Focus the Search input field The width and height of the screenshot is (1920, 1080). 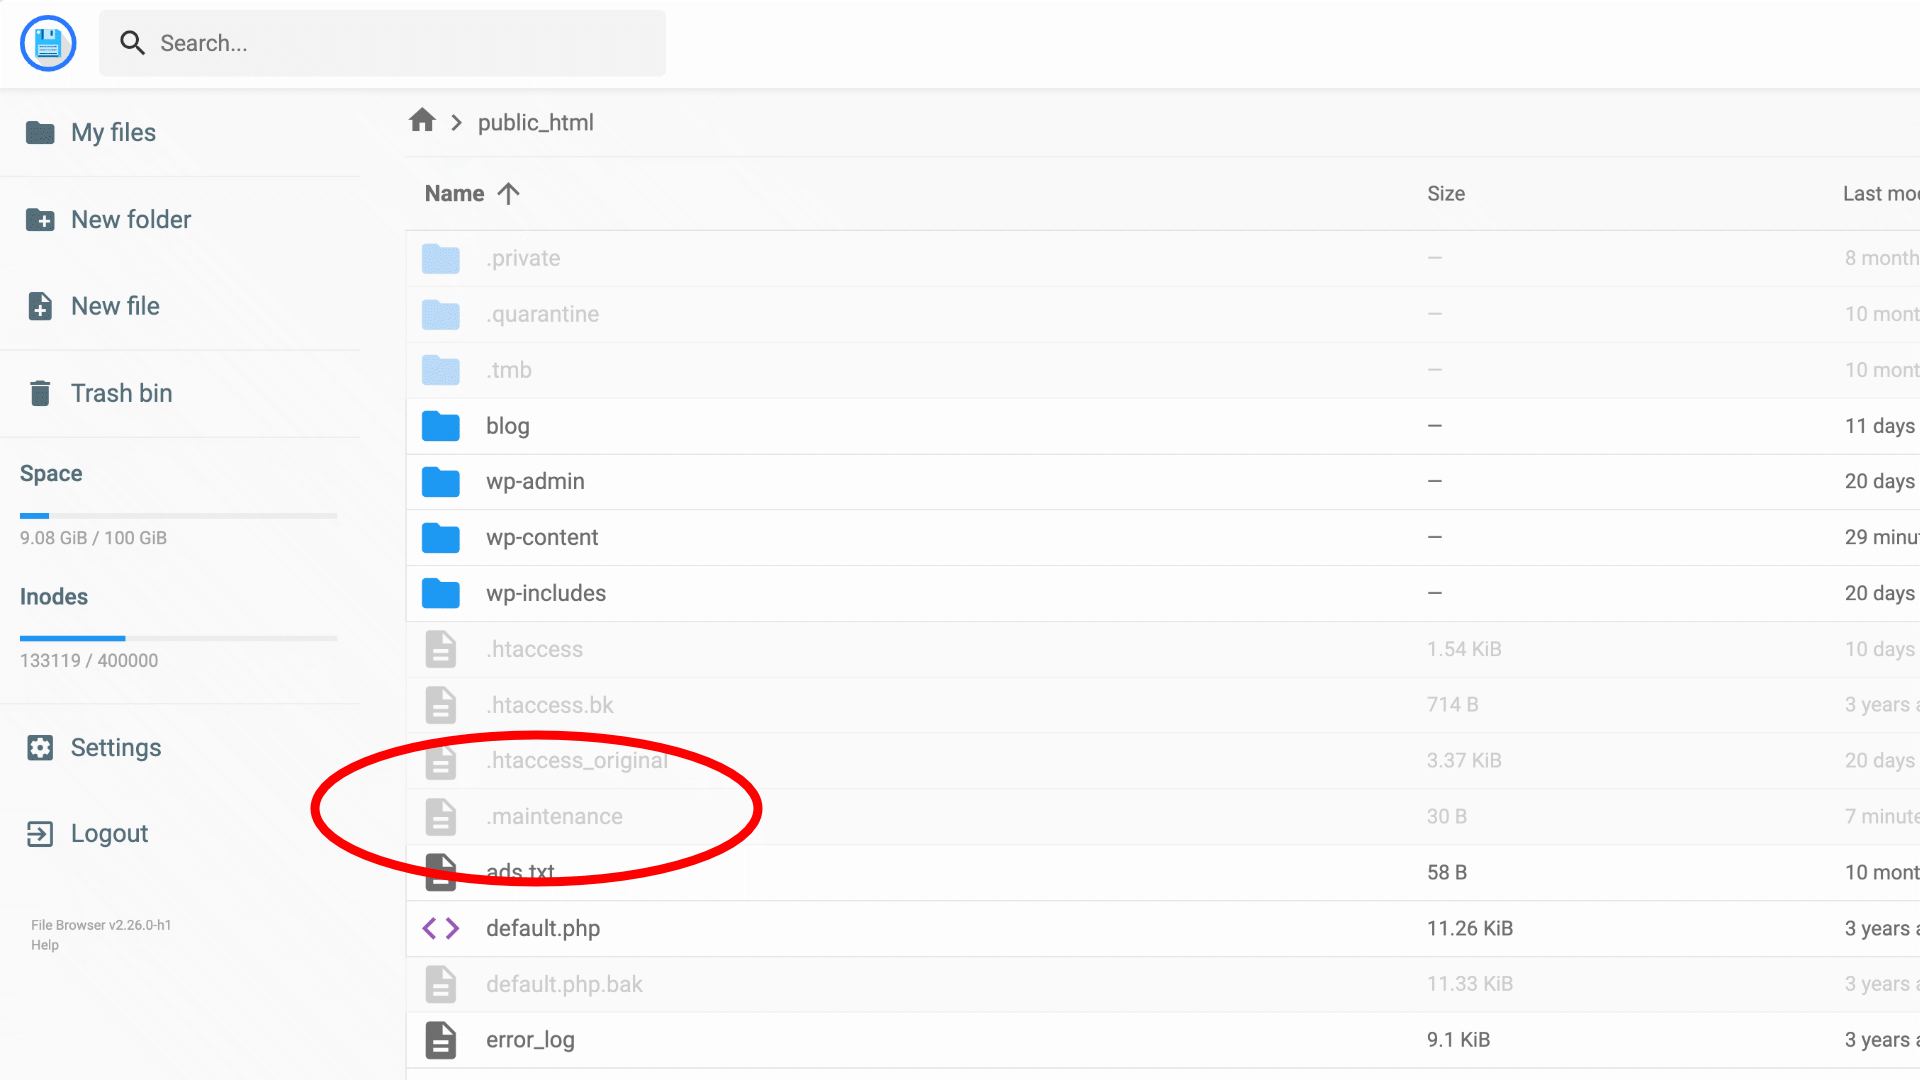[x=382, y=43]
